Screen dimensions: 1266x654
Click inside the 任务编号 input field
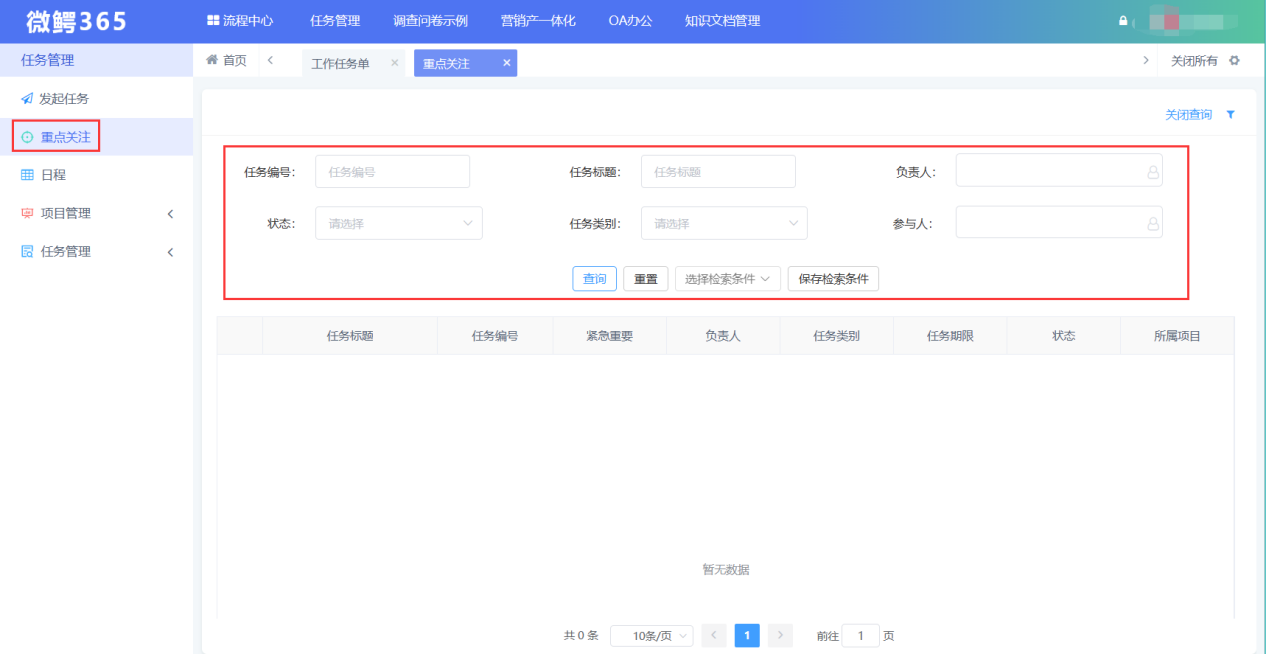coord(392,171)
